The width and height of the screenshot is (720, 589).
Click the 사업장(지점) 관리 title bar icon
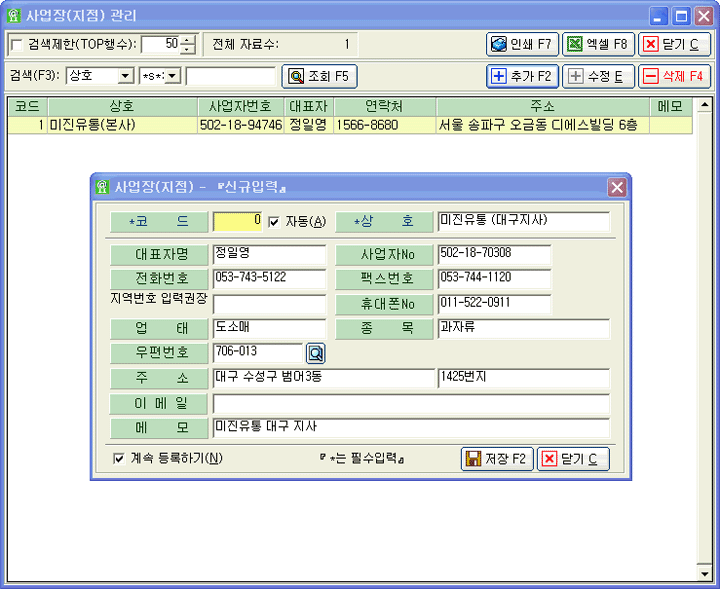point(14,16)
